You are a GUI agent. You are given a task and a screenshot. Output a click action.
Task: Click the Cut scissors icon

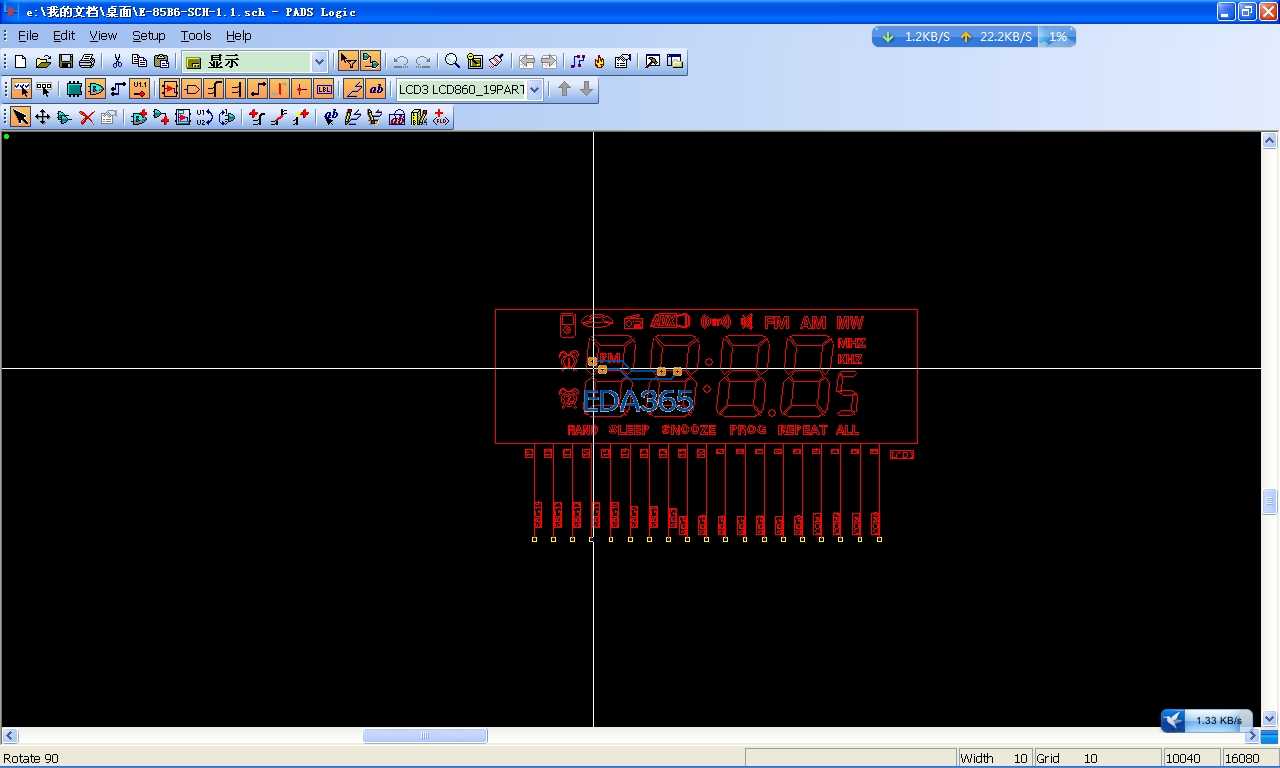[117, 62]
